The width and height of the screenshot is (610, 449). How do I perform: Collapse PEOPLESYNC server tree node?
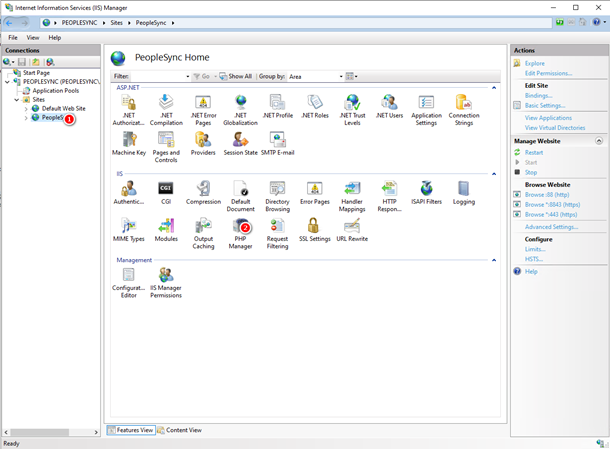tap(7, 82)
